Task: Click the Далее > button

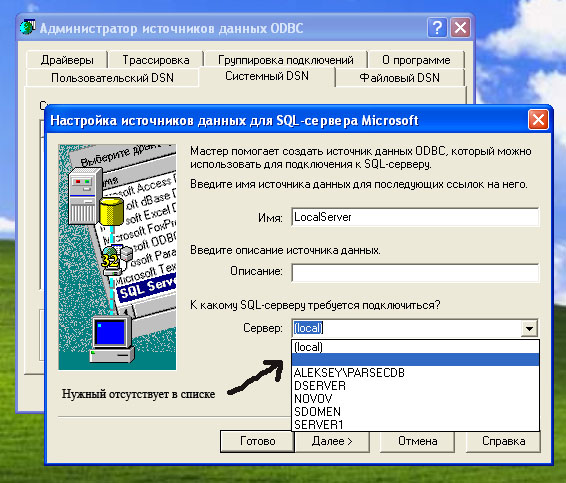Action: point(332,441)
